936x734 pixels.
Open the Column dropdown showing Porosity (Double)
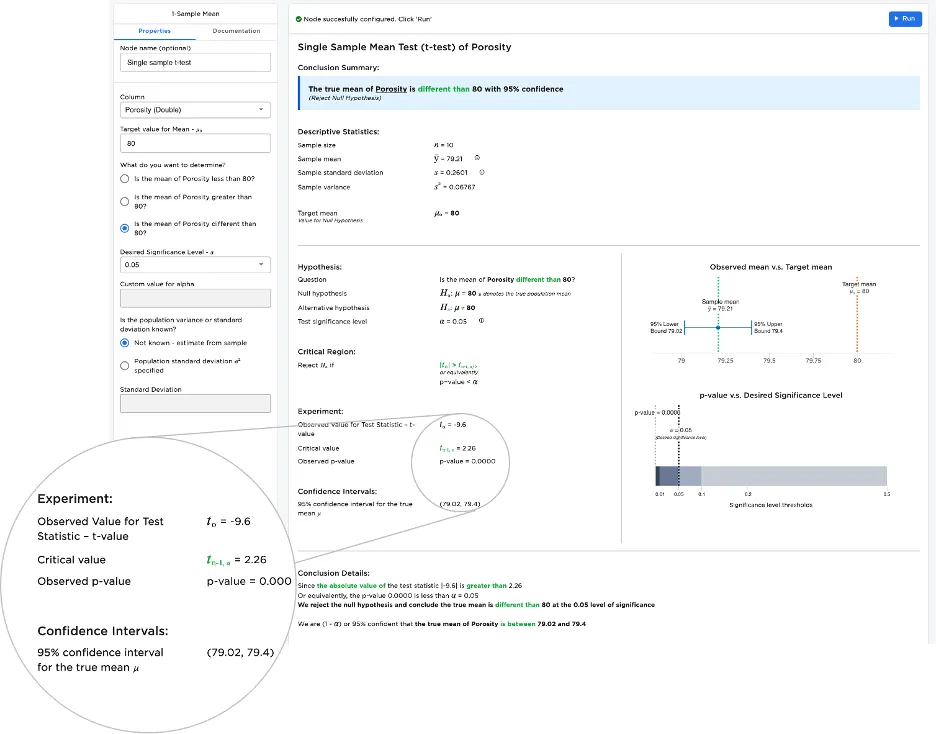pyautogui.click(x=195, y=110)
